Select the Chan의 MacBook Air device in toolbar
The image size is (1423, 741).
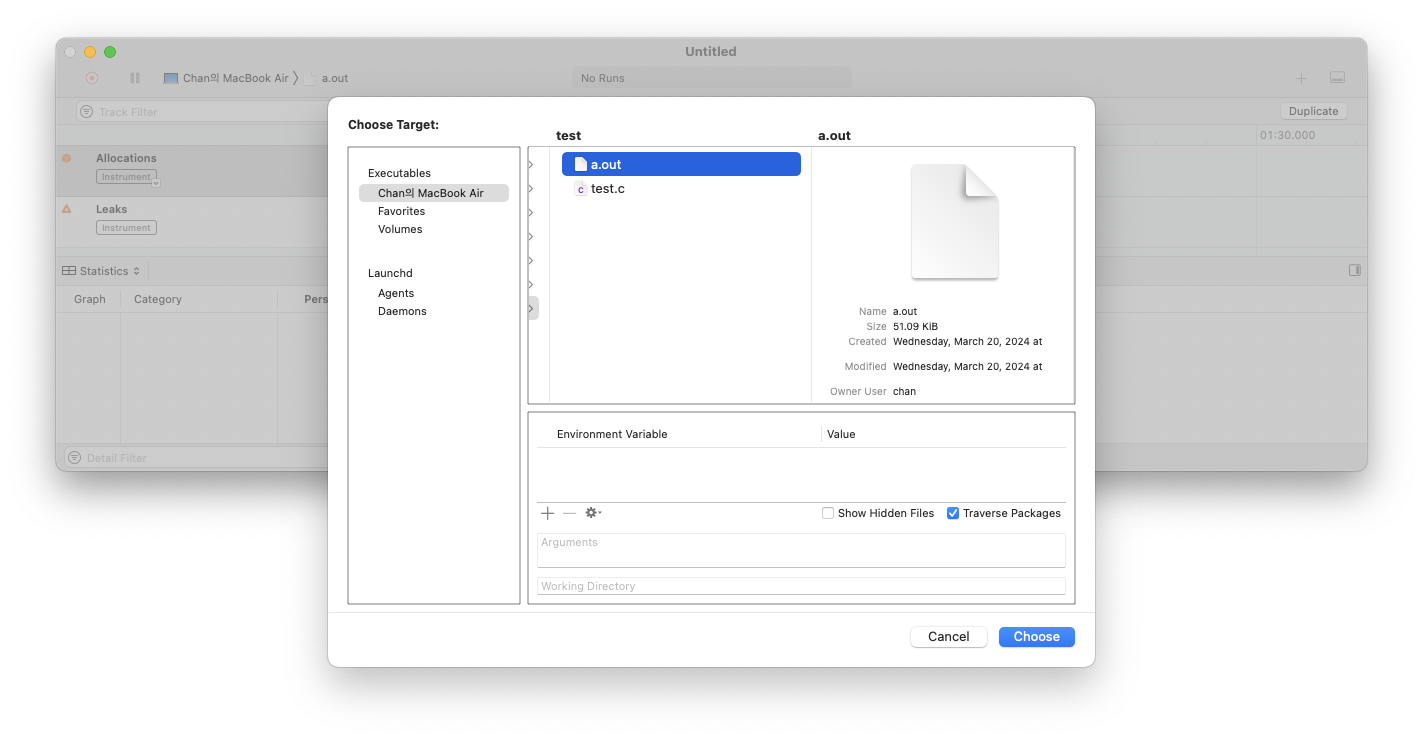(x=226, y=78)
